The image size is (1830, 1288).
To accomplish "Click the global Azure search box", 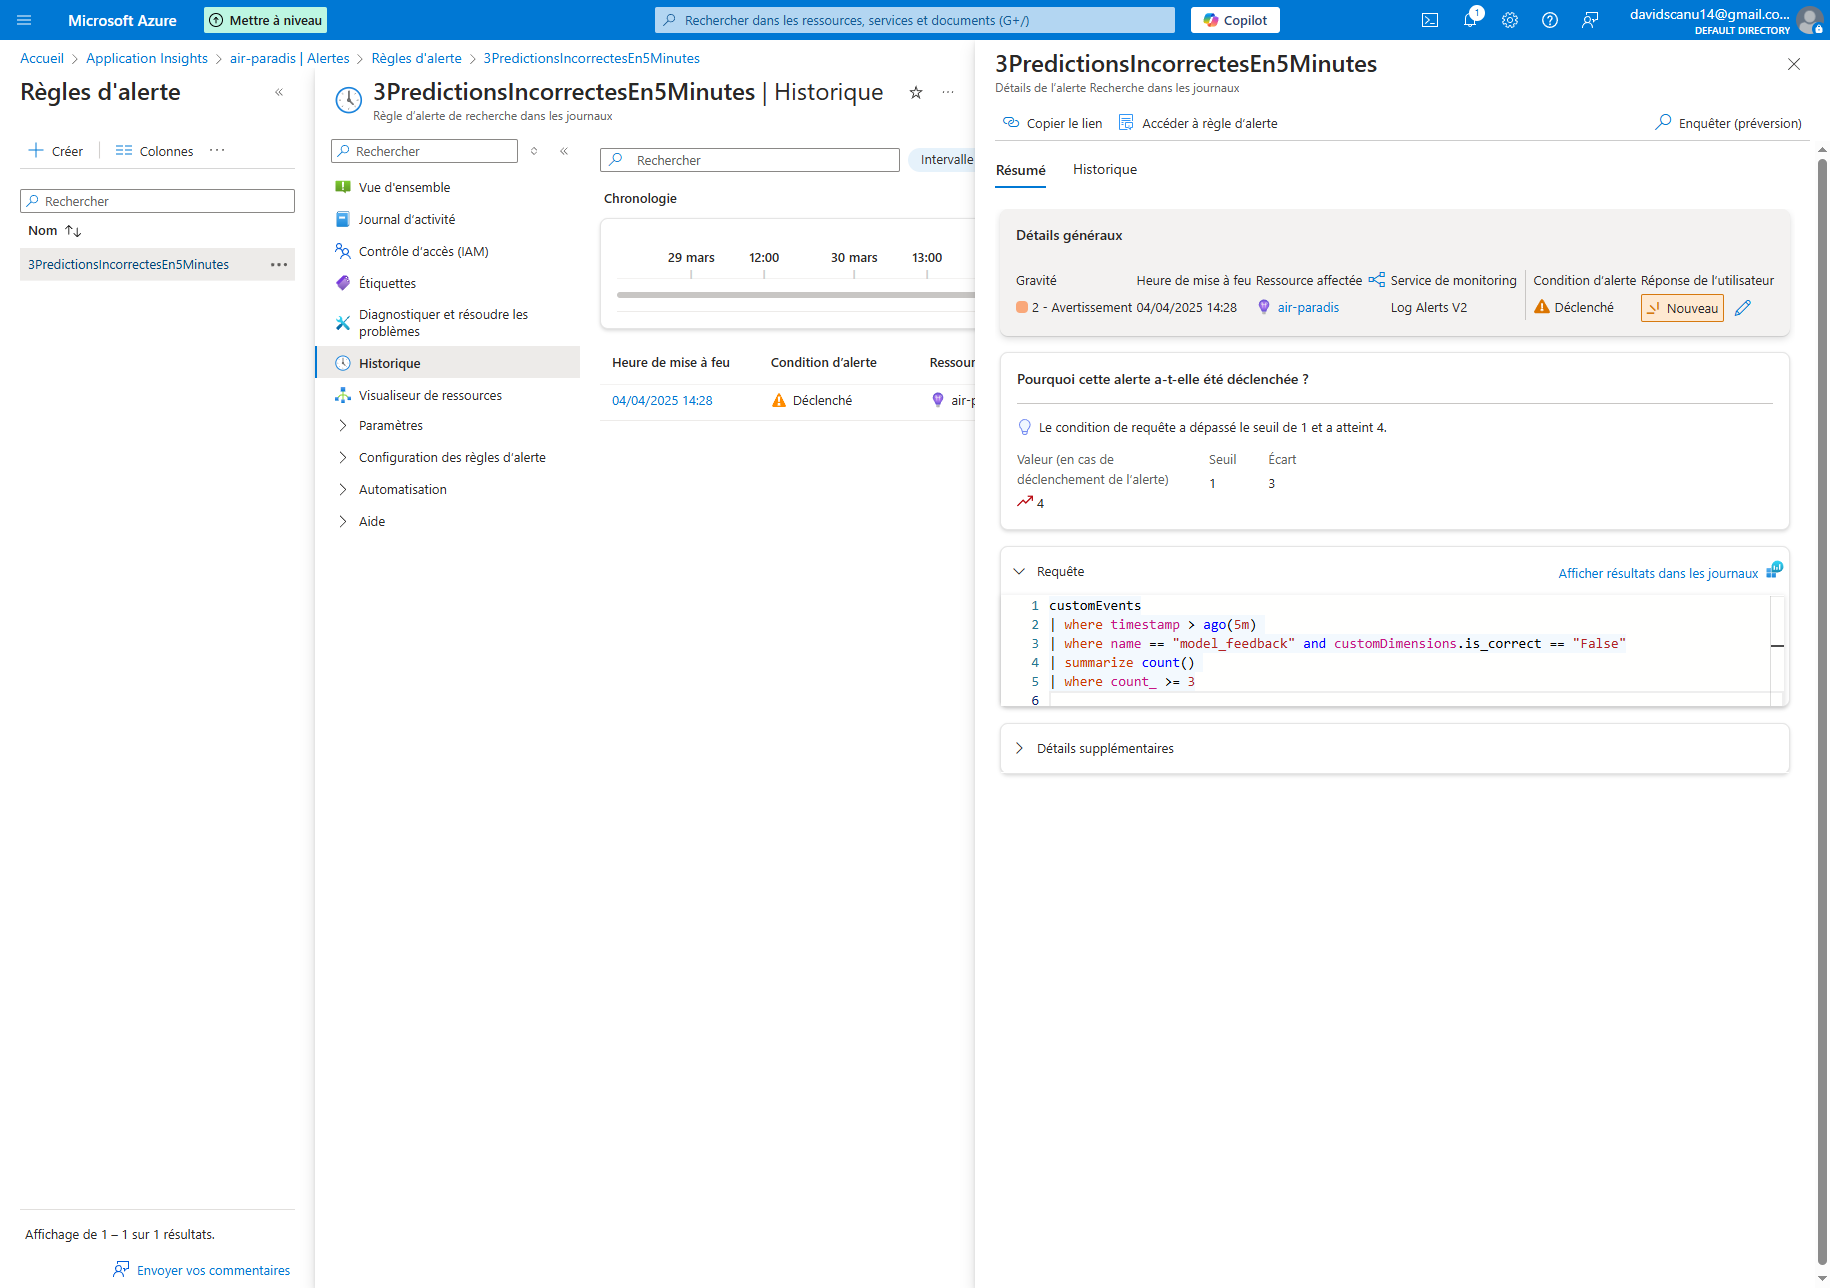I will [x=914, y=20].
